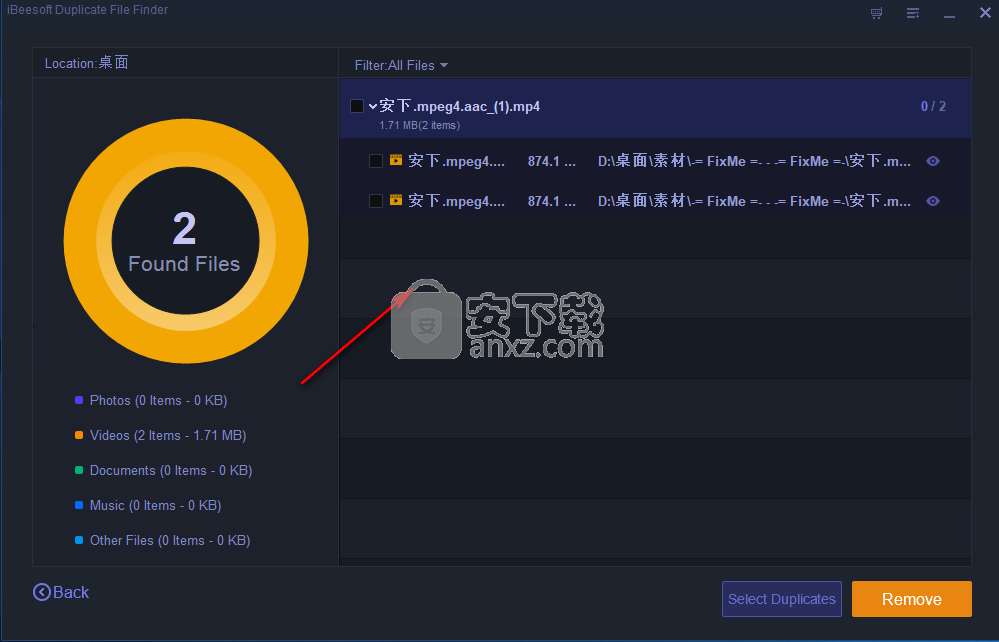
Task: Click the 0 / 2 selection counter
Action: [933, 106]
